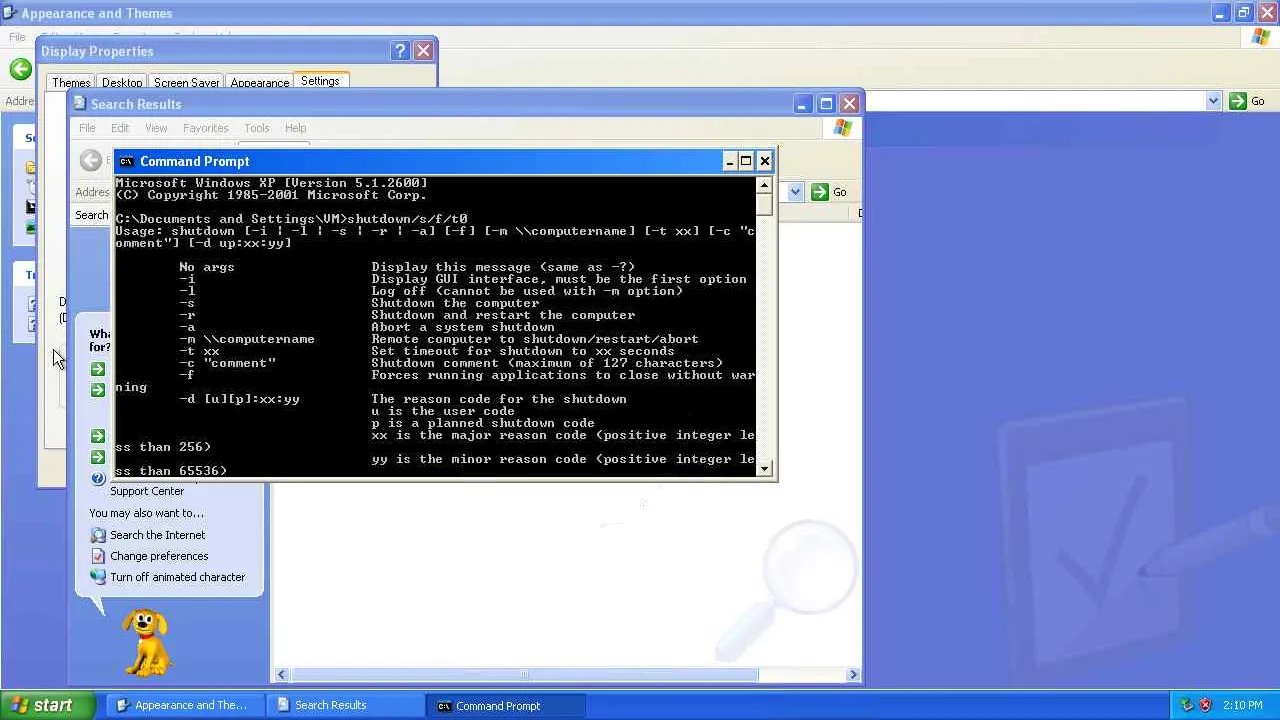
Task: Click Search Results horizontal scroll right arrow
Action: [853, 675]
